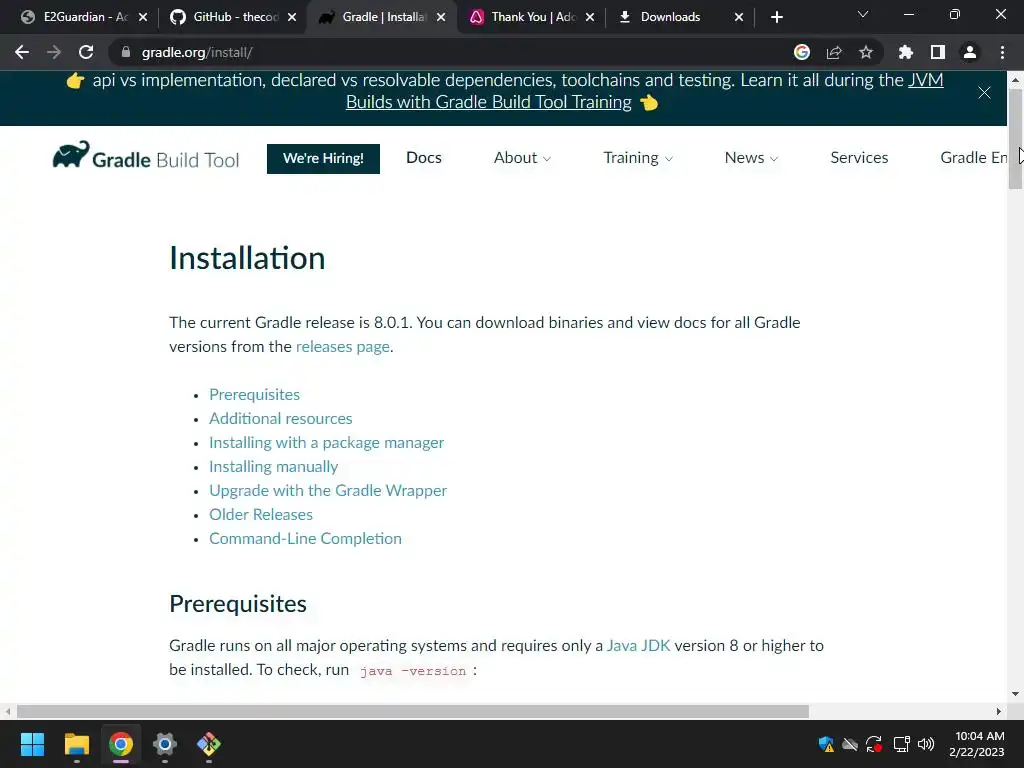Open network display tray icon
The height and width of the screenshot is (768, 1024).
(x=901, y=744)
